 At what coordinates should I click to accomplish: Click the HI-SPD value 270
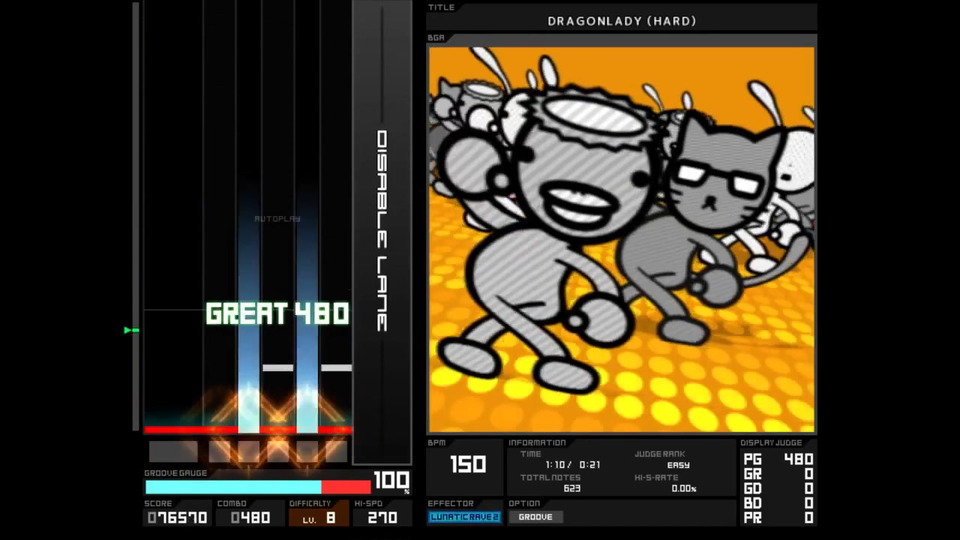[x=383, y=518]
